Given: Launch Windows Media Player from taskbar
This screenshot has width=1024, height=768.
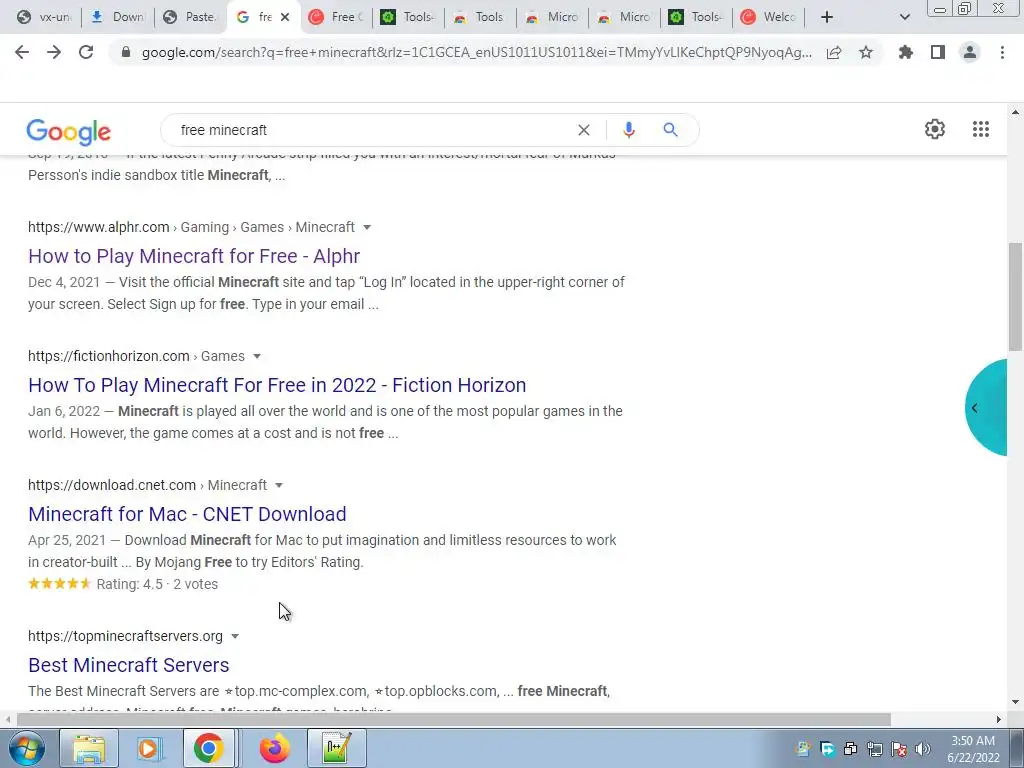Looking at the screenshot, I should (148, 748).
